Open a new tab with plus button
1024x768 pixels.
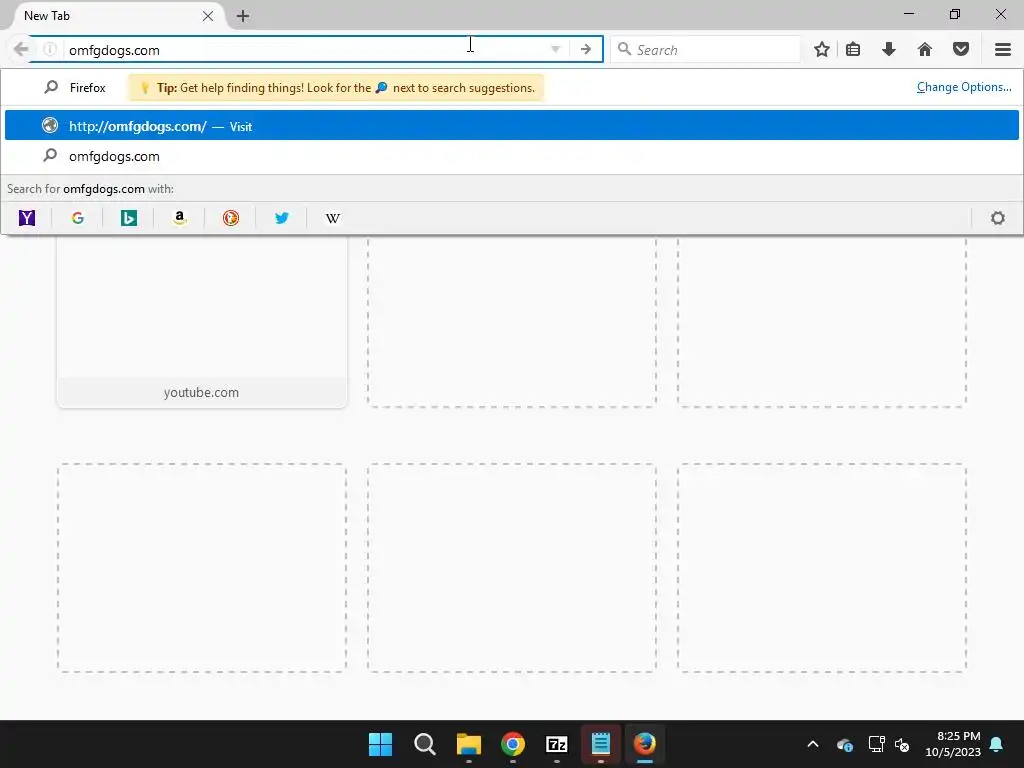point(243,16)
